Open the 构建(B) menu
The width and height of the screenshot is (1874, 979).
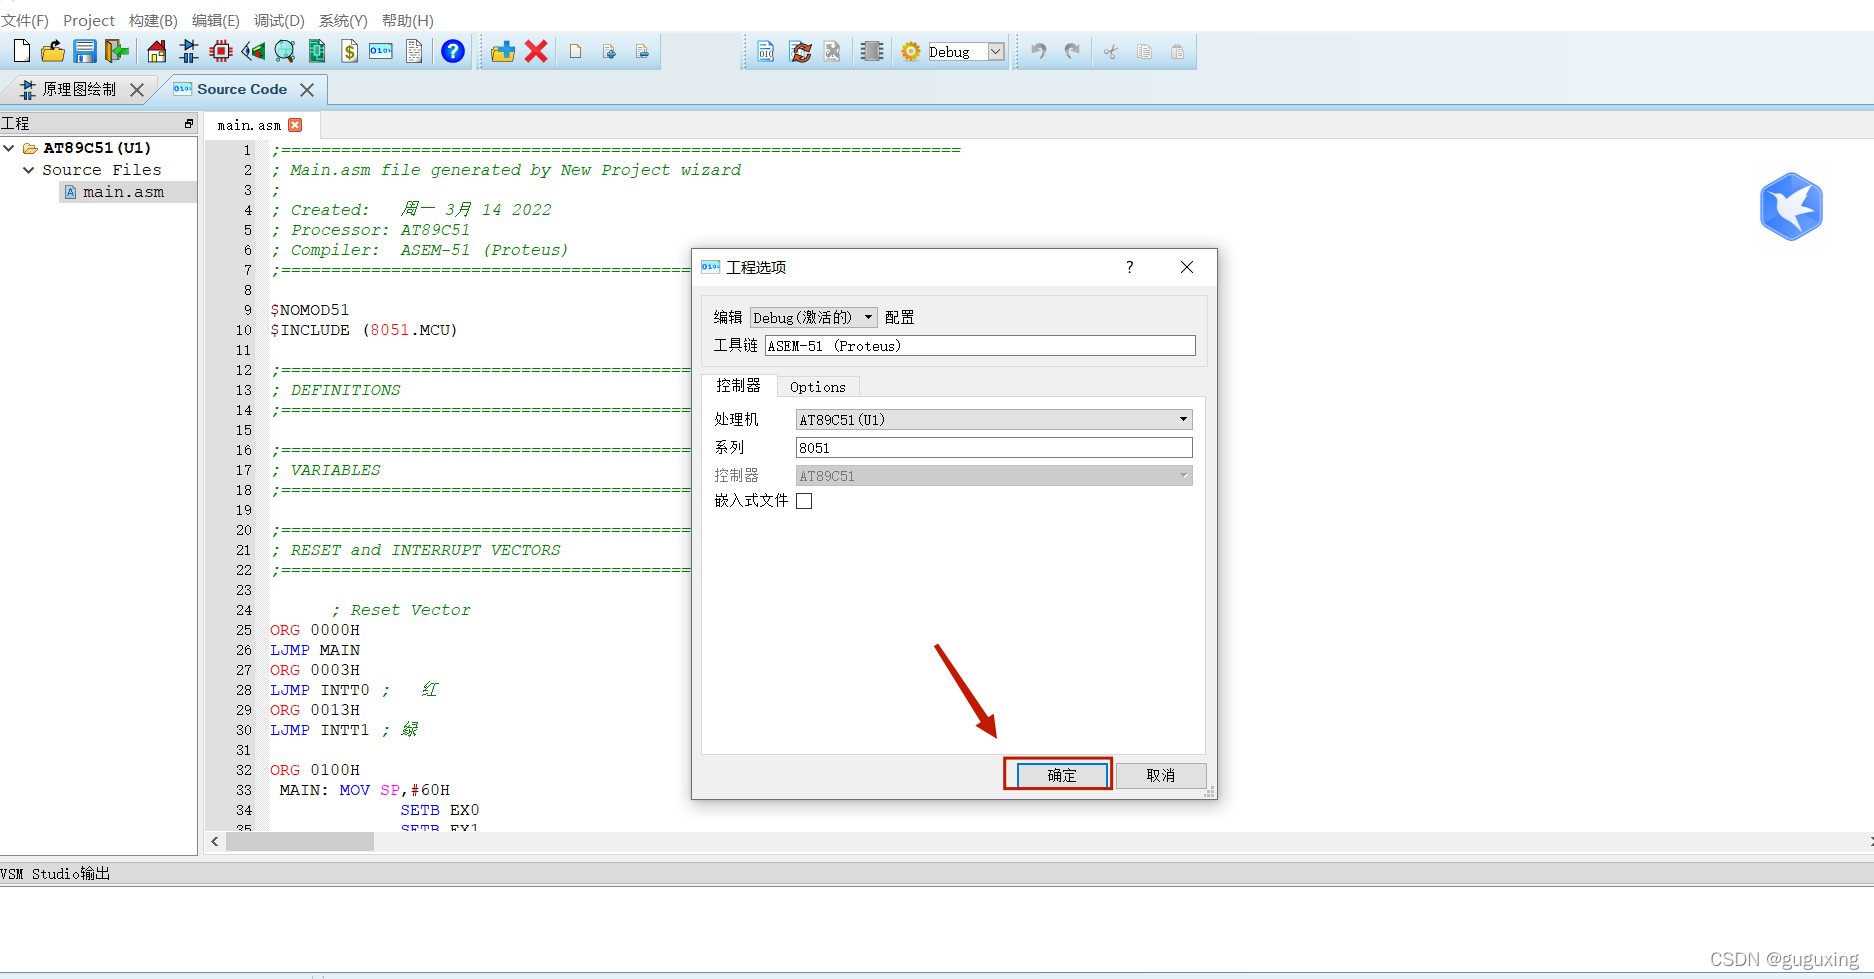[153, 20]
